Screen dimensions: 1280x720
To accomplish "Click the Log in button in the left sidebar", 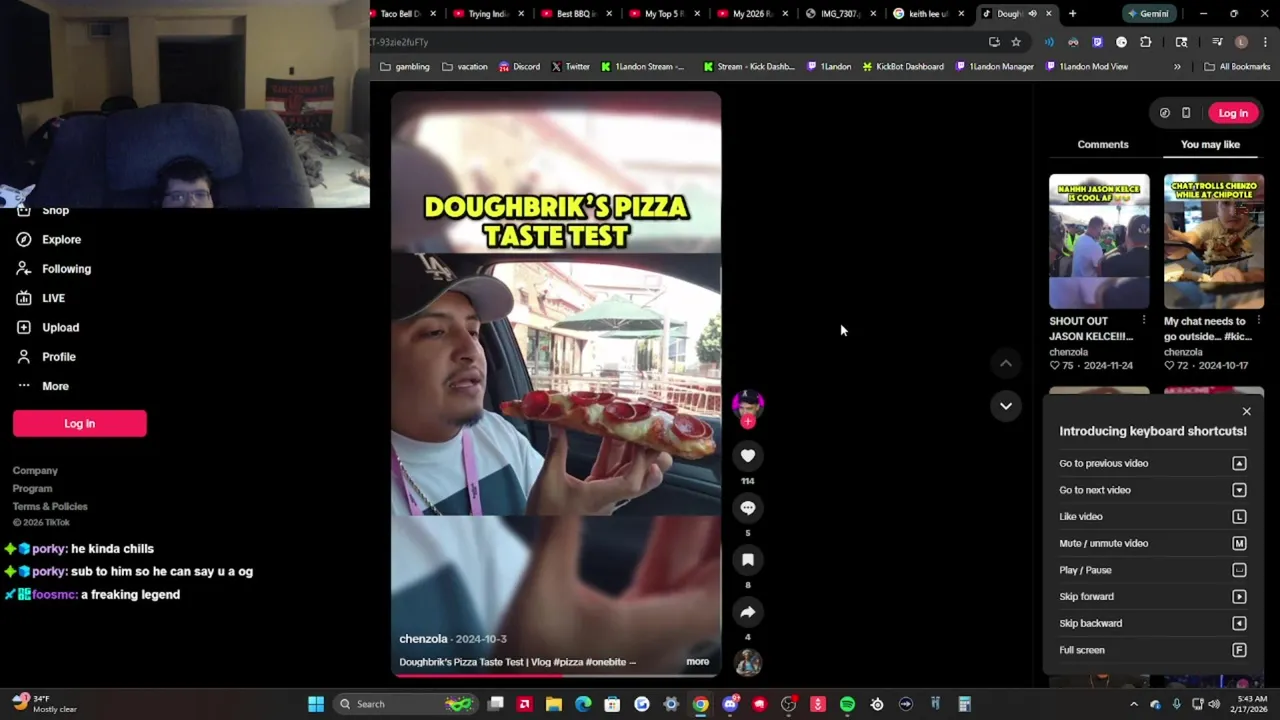I will (80, 423).
